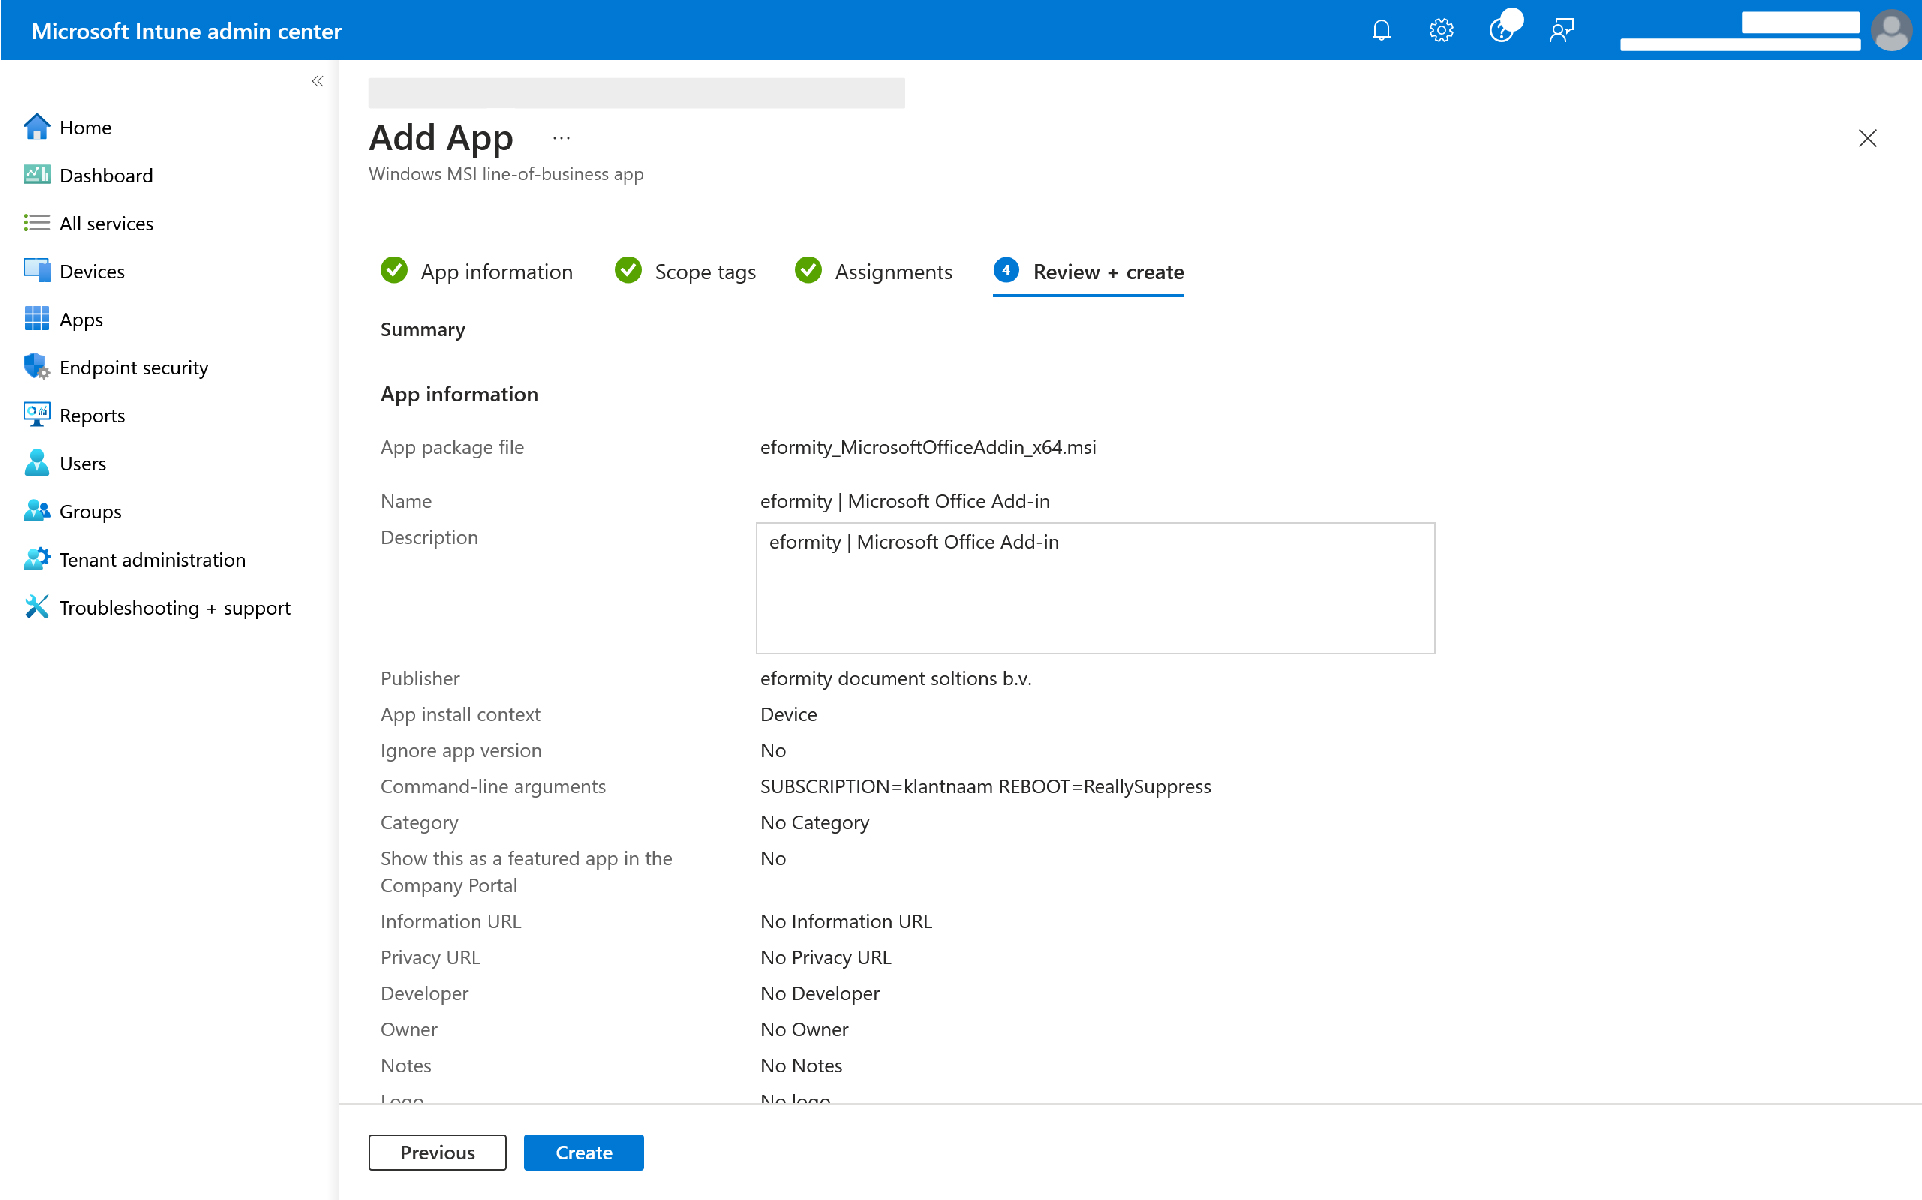Screen dimensions: 1922x1200
Task: Click the Previous button
Action: [437, 1152]
